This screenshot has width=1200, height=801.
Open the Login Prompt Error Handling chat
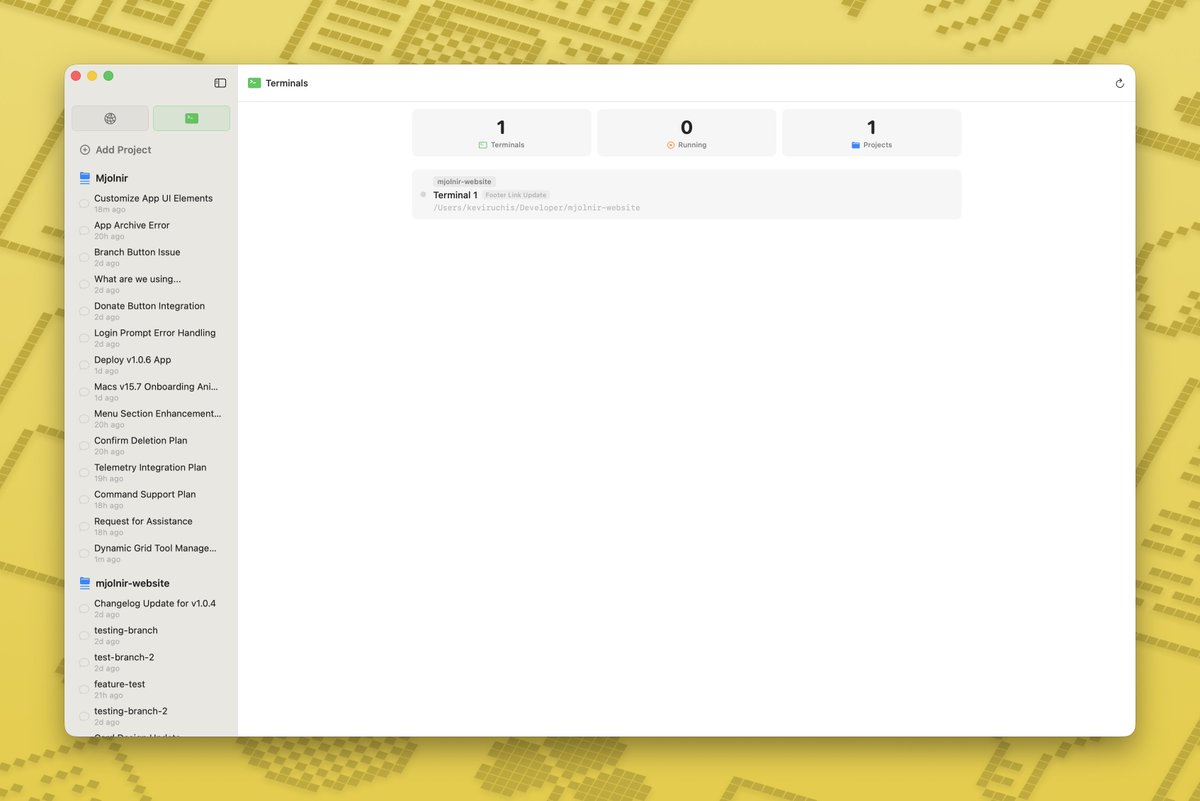(x=153, y=338)
